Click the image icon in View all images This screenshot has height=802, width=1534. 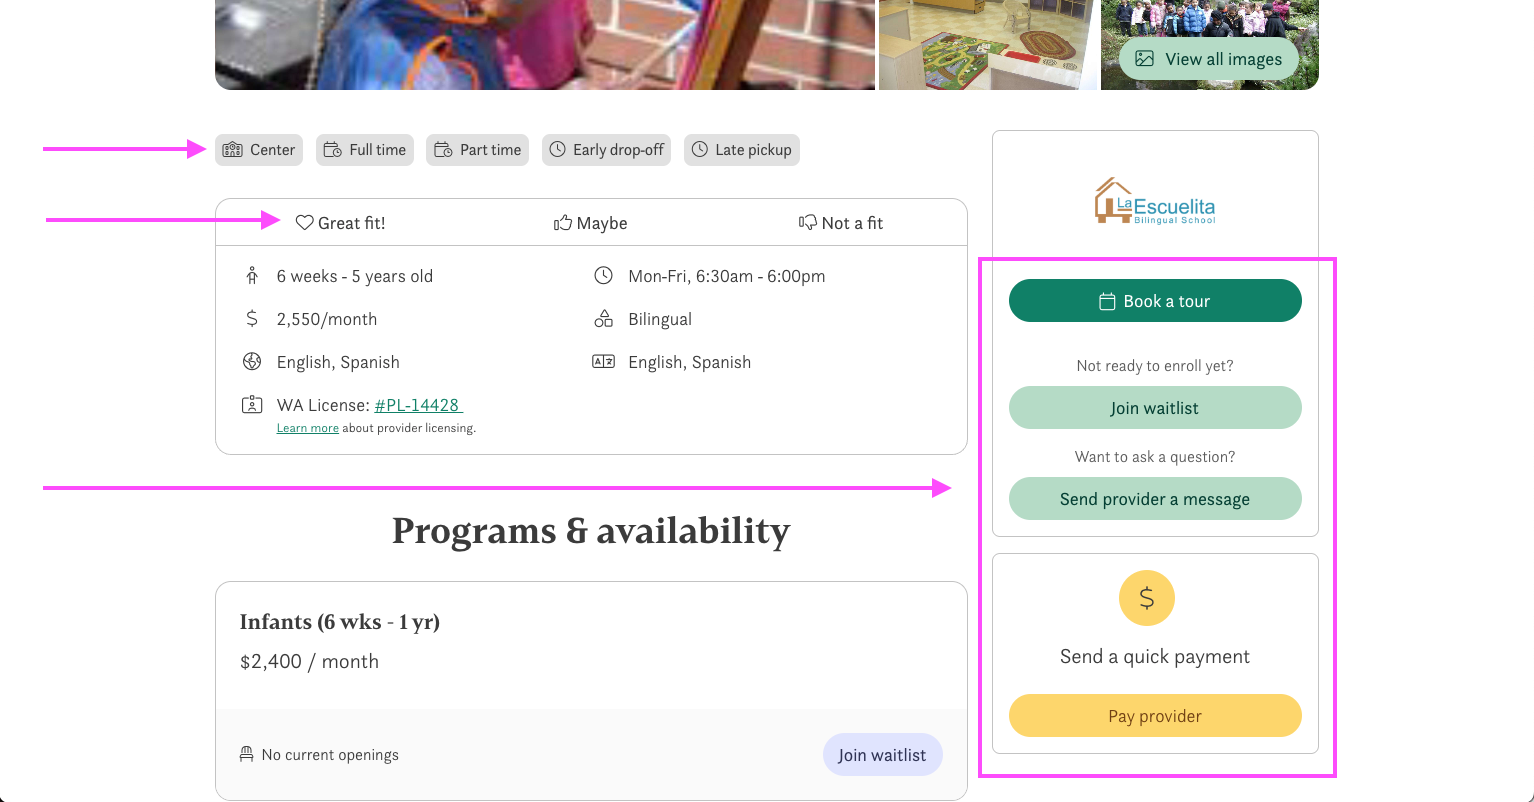point(1145,59)
